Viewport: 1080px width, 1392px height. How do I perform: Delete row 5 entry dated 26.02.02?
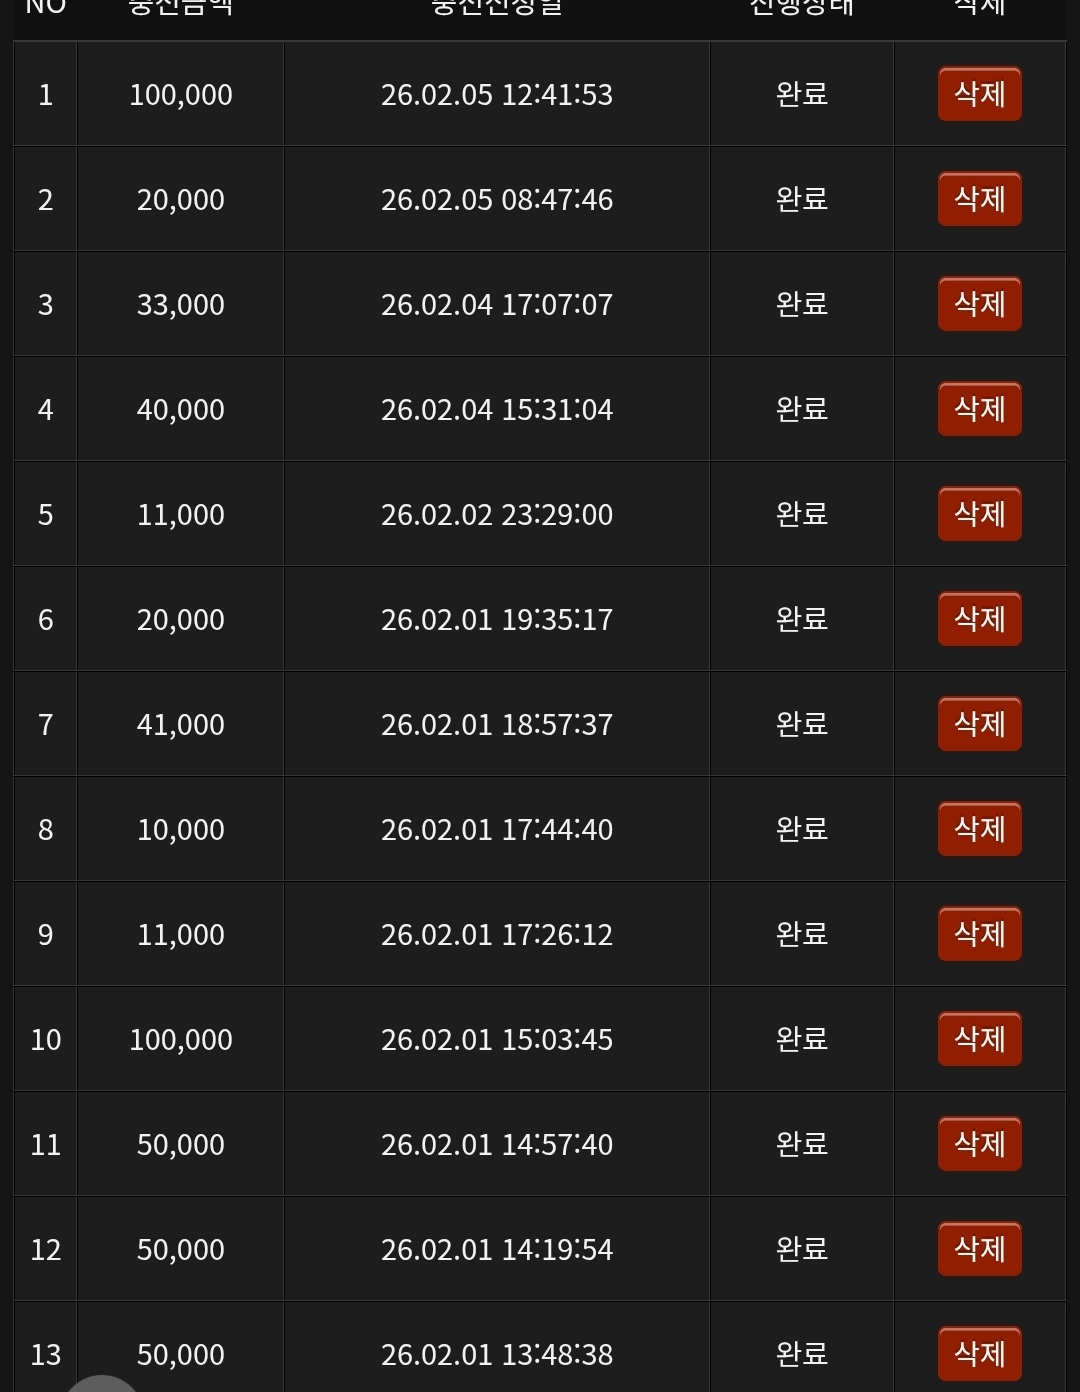pyautogui.click(x=979, y=514)
